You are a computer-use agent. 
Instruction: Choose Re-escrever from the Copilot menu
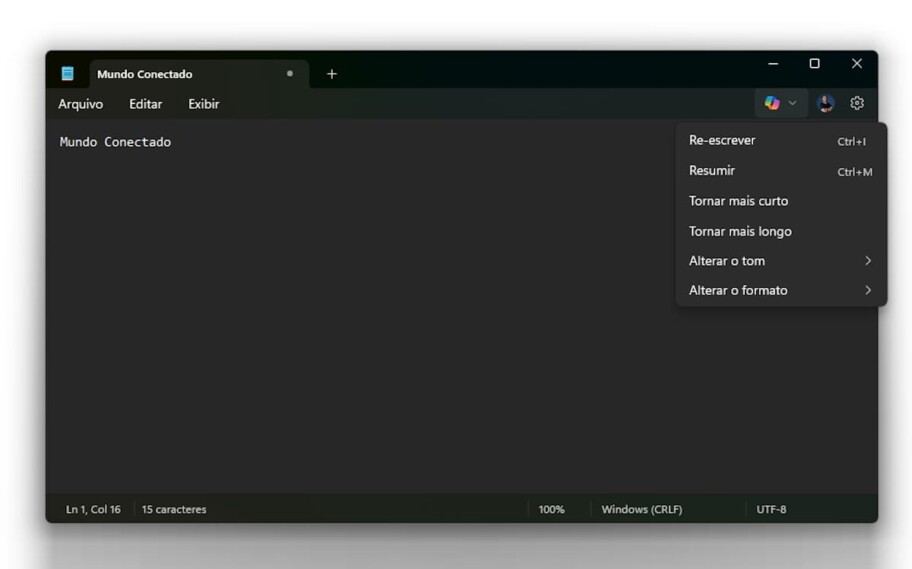pyautogui.click(x=781, y=140)
